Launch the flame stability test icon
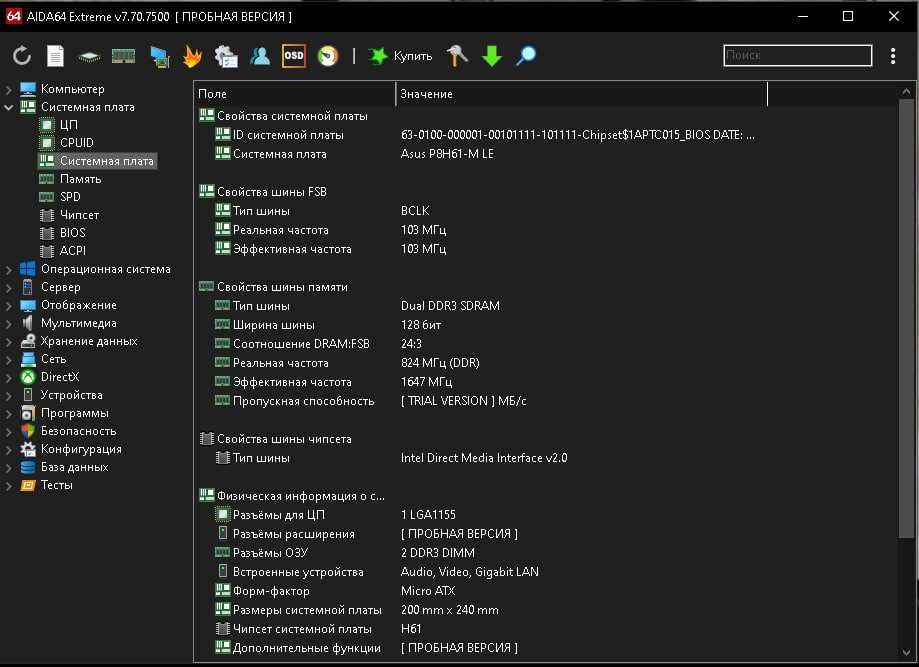 192,56
